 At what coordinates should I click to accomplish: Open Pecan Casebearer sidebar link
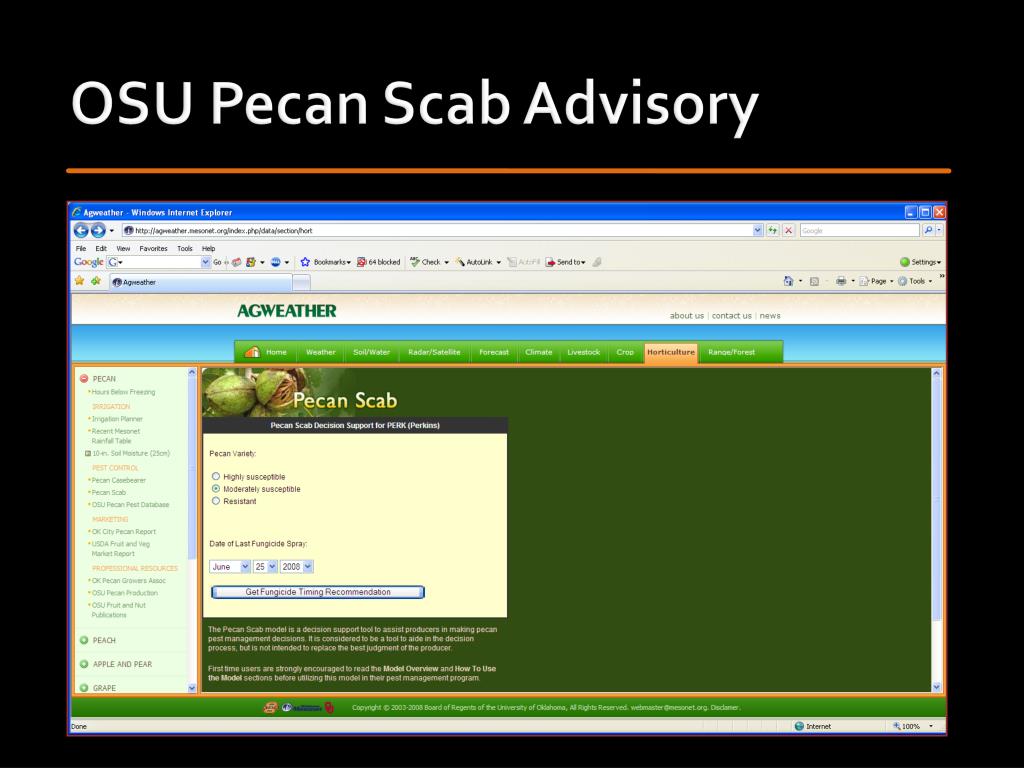coord(118,480)
